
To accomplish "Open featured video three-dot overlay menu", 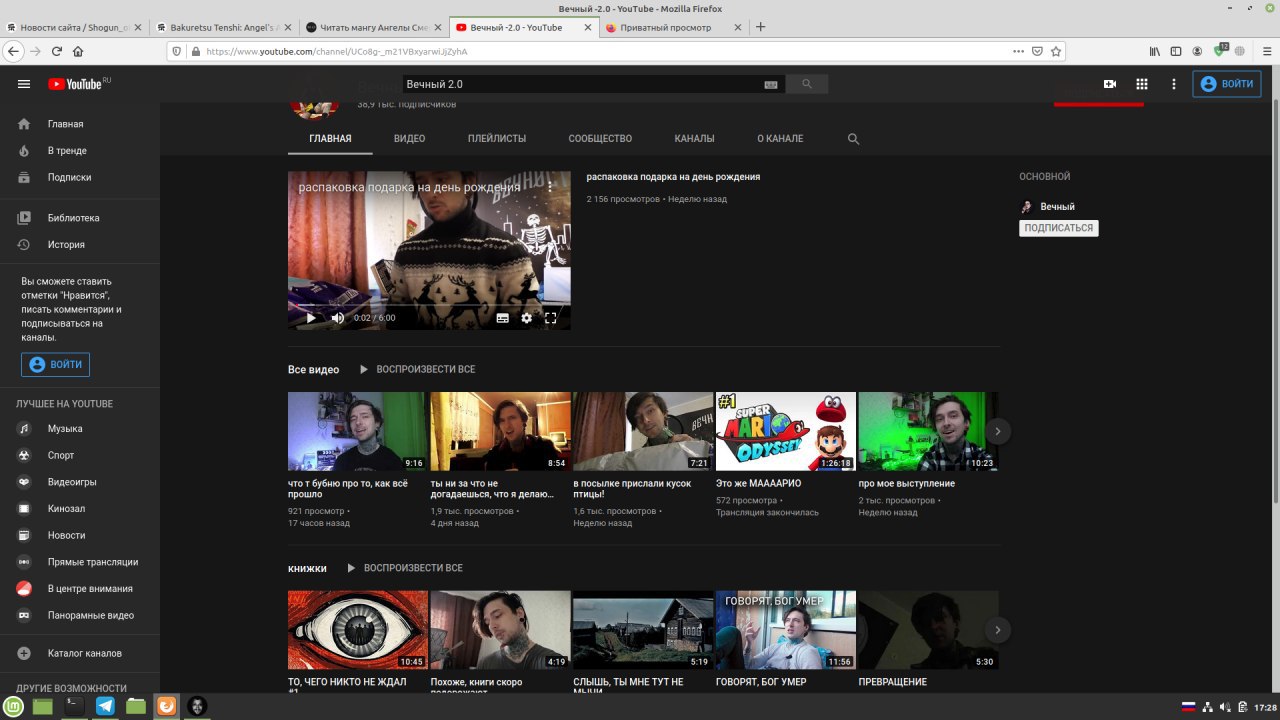I will (x=550, y=186).
